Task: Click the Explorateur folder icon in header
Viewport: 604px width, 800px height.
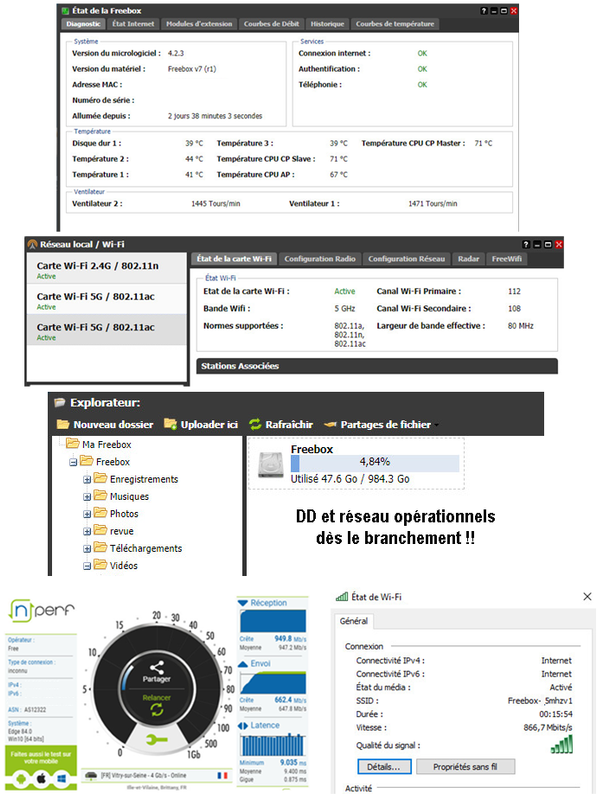Action: pyautogui.click(x=60, y=403)
